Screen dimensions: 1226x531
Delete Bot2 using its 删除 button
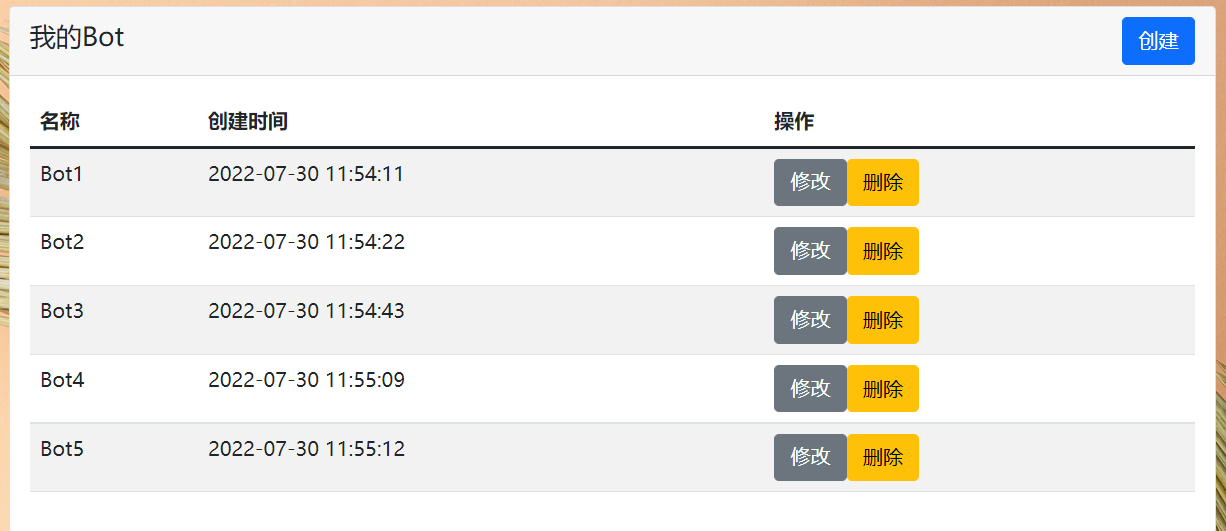(883, 251)
